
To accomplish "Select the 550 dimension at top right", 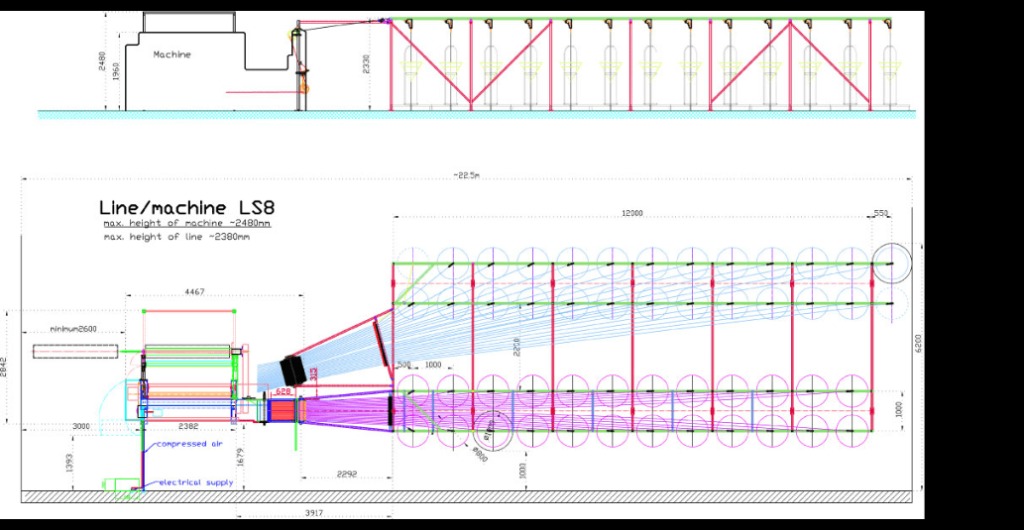I will pyautogui.click(x=881, y=214).
